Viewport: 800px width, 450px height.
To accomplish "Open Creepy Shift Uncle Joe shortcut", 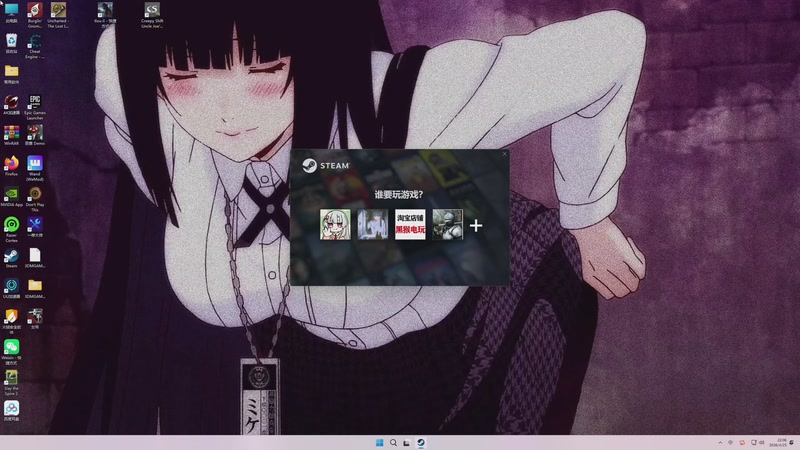I will pos(152,15).
